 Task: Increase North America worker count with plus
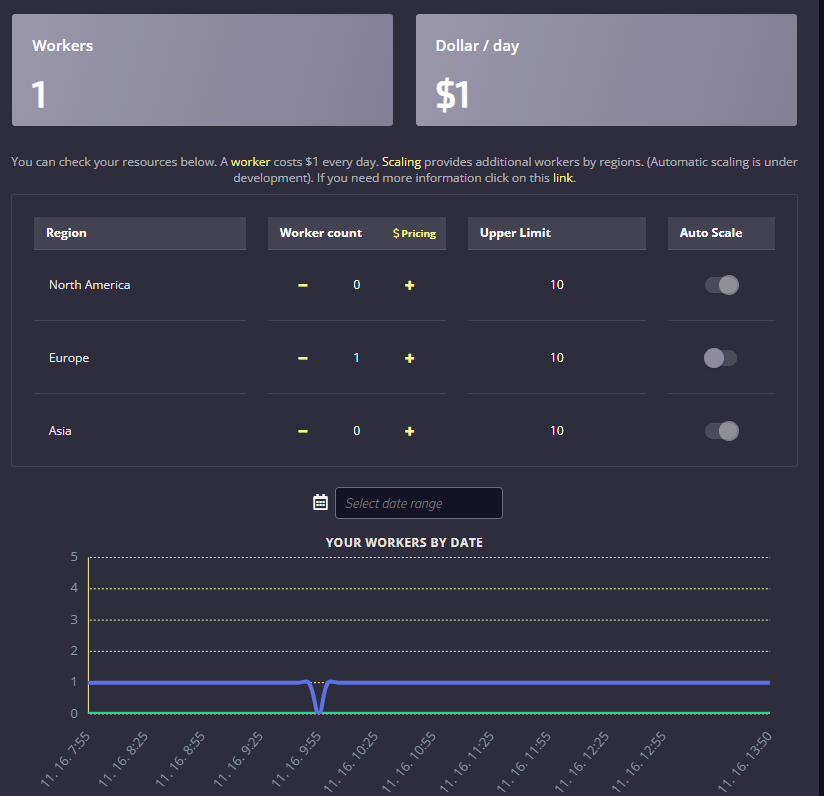tap(409, 286)
